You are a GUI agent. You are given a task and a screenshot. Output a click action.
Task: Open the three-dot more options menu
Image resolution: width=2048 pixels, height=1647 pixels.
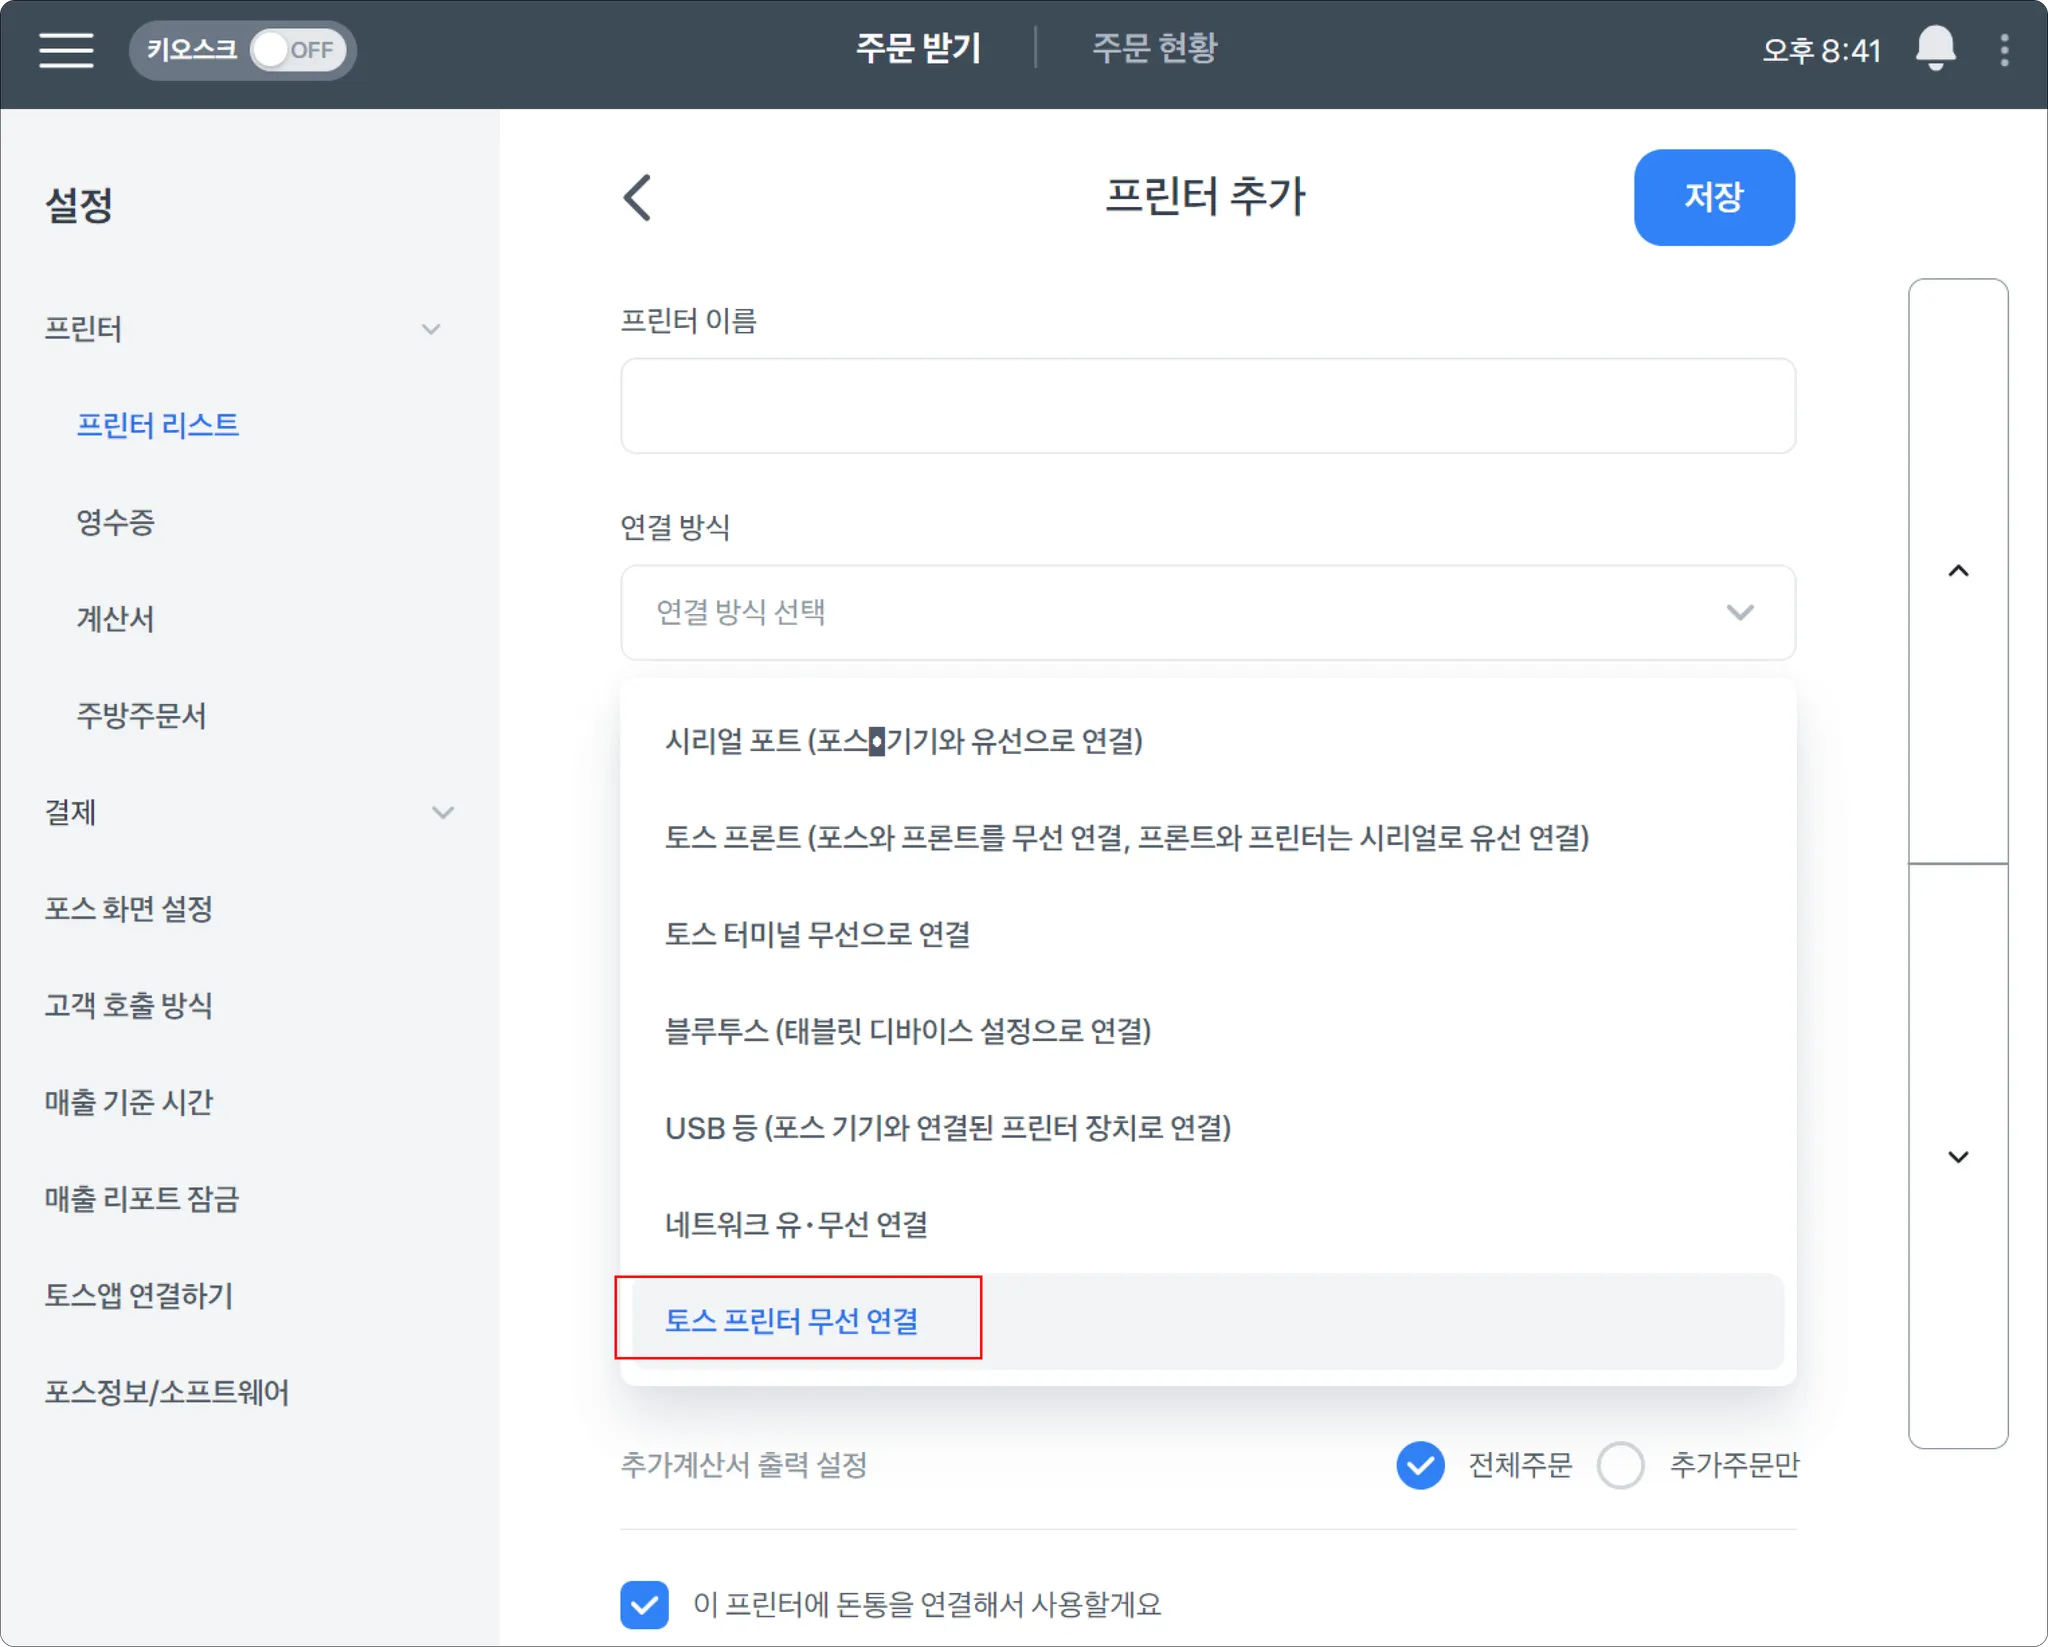pos(2004,50)
